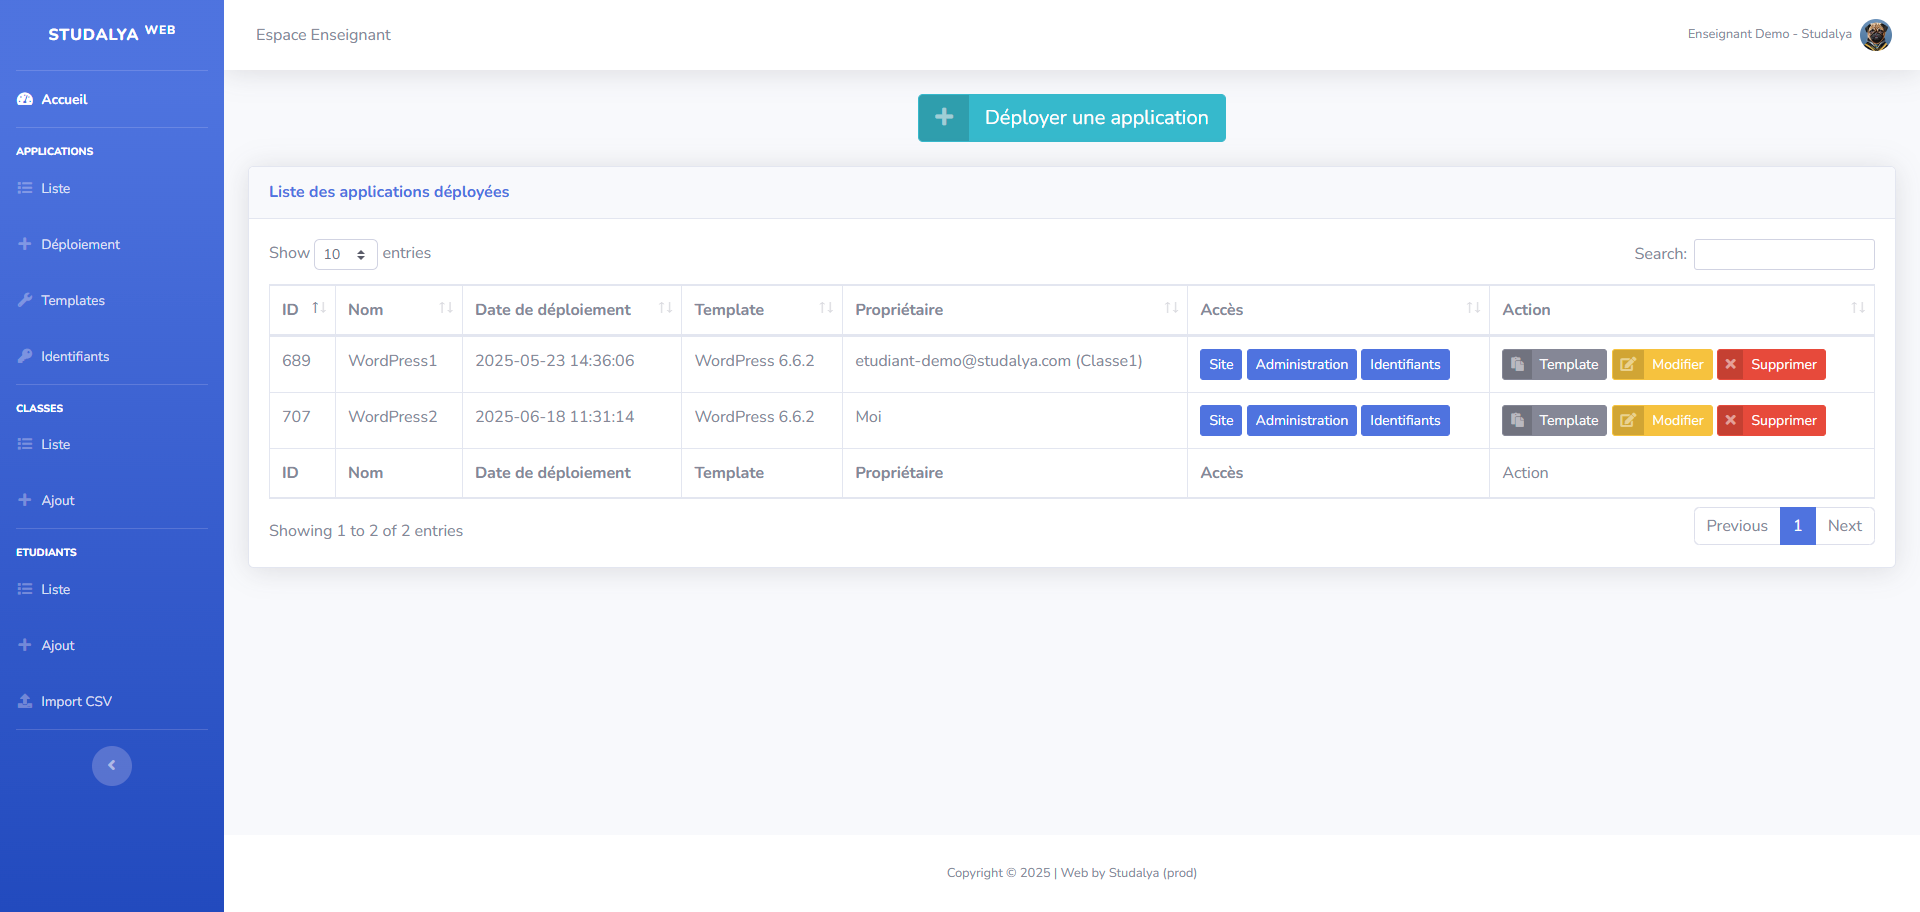Click Déployer une application button
Viewport: 1920px width, 912px height.
[x=1072, y=118]
